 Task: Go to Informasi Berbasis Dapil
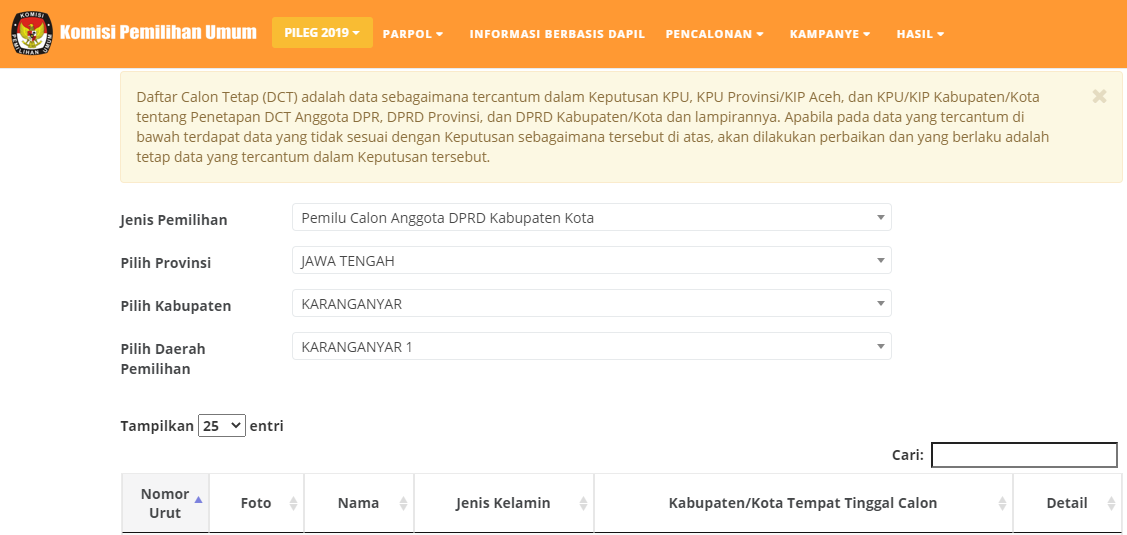click(x=557, y=34)
